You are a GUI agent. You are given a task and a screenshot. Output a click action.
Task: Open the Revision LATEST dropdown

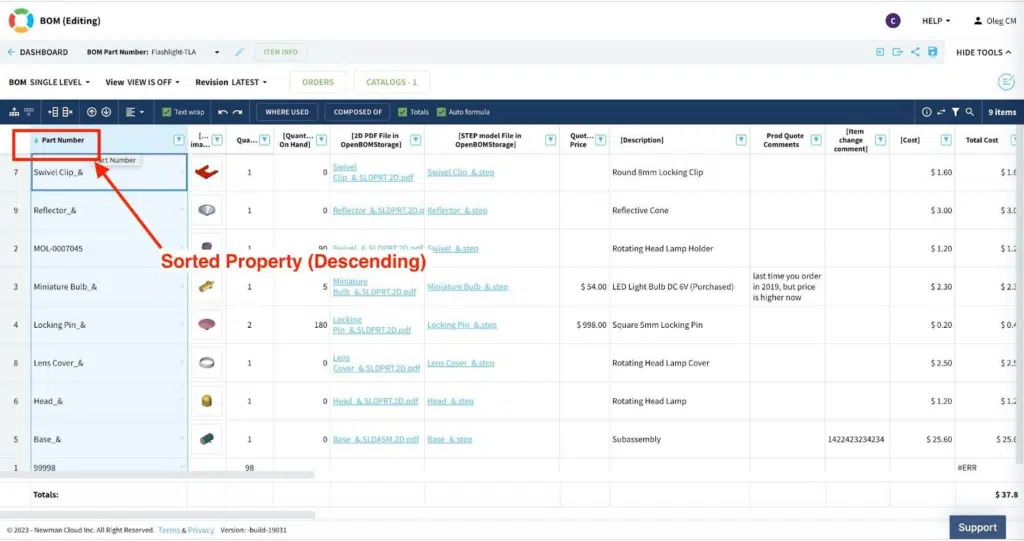pyautogui.click(x=231, y=82)
